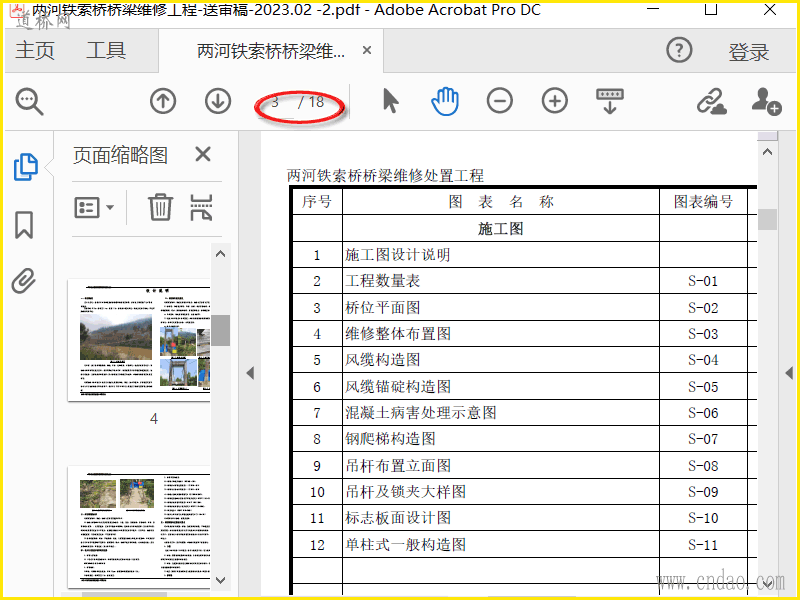
Task: Toggle the page thumbnails panel icon
Action: point(26,167)
